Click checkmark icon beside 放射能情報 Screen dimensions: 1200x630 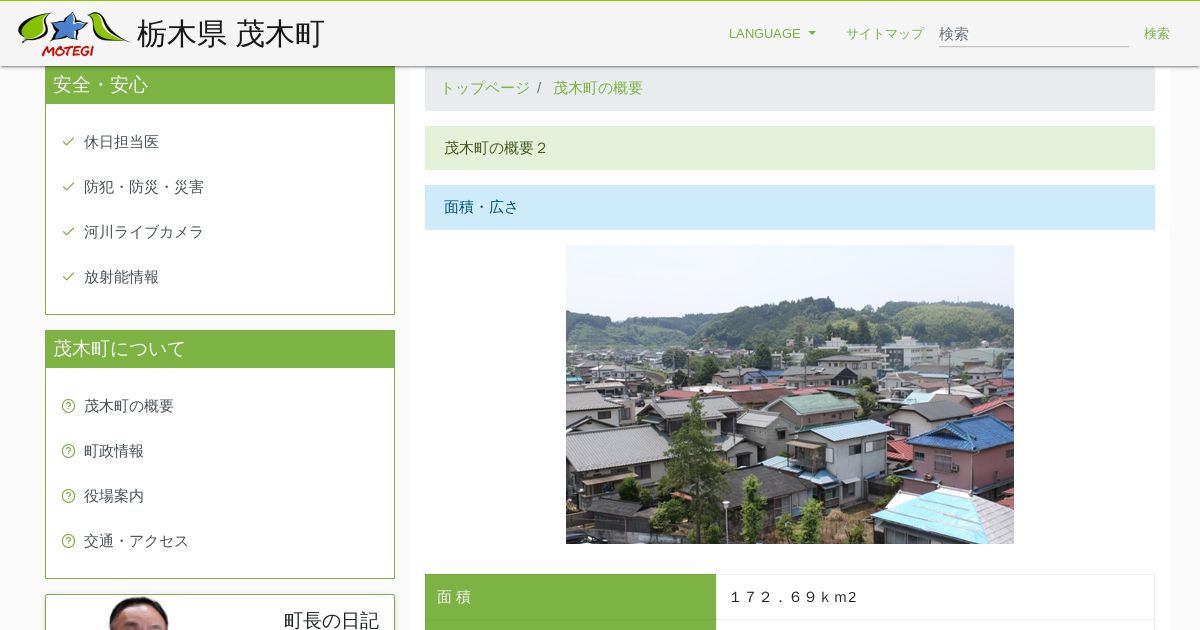pos(68,277)
